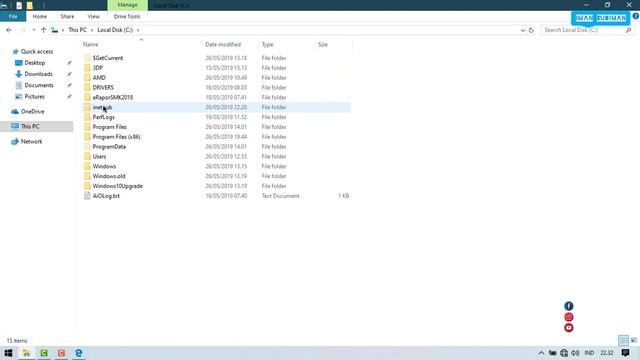The width and height of the screenshot is (640, 360).
Task: Click the 22.32 taskbar clock
Action: [x=607, y=353]
